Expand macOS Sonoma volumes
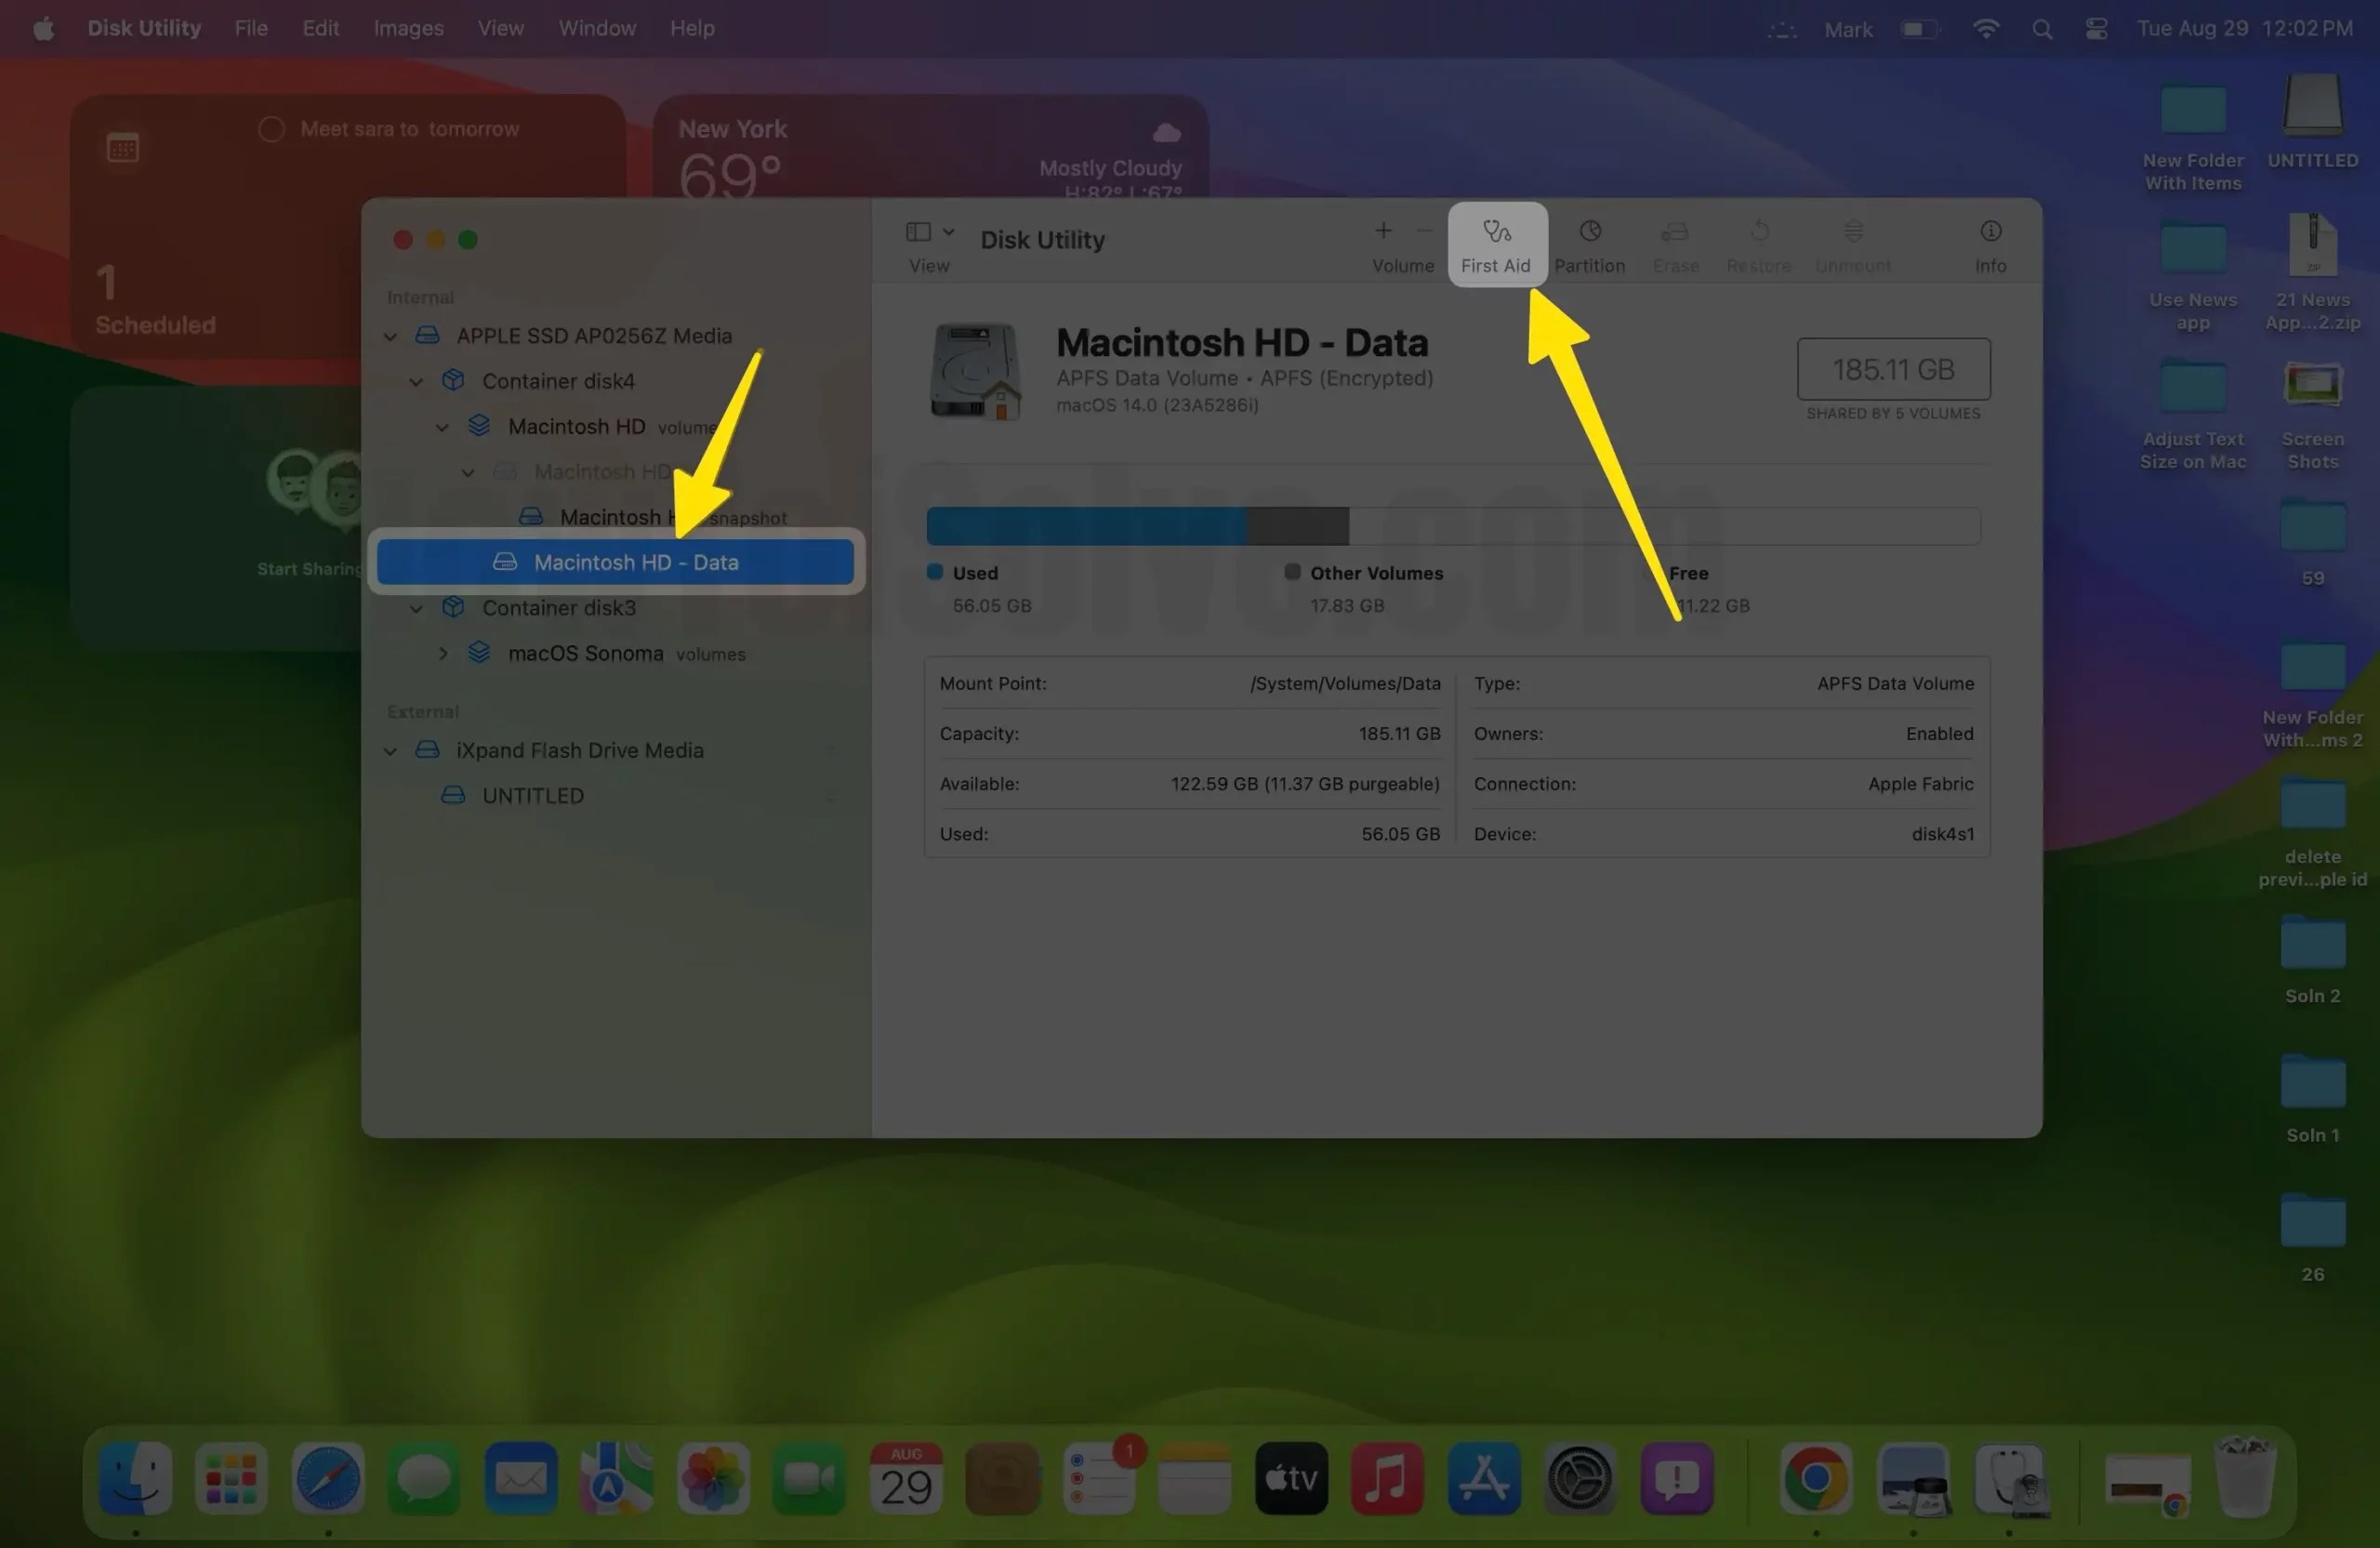The height and width of the screenshot is (1548, 2380). (443, 653)
